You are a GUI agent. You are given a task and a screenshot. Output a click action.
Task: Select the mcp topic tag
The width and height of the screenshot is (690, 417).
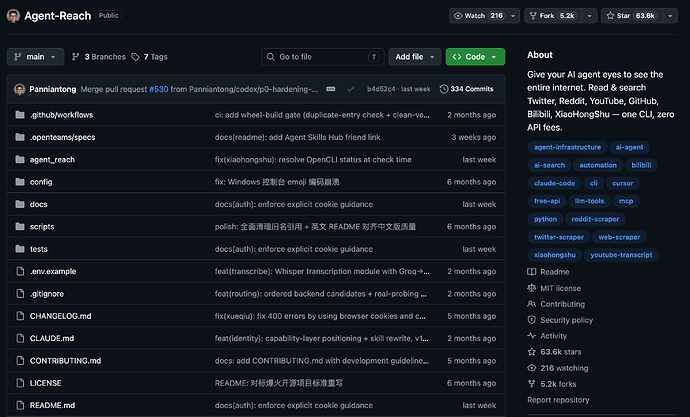point(626,201)
